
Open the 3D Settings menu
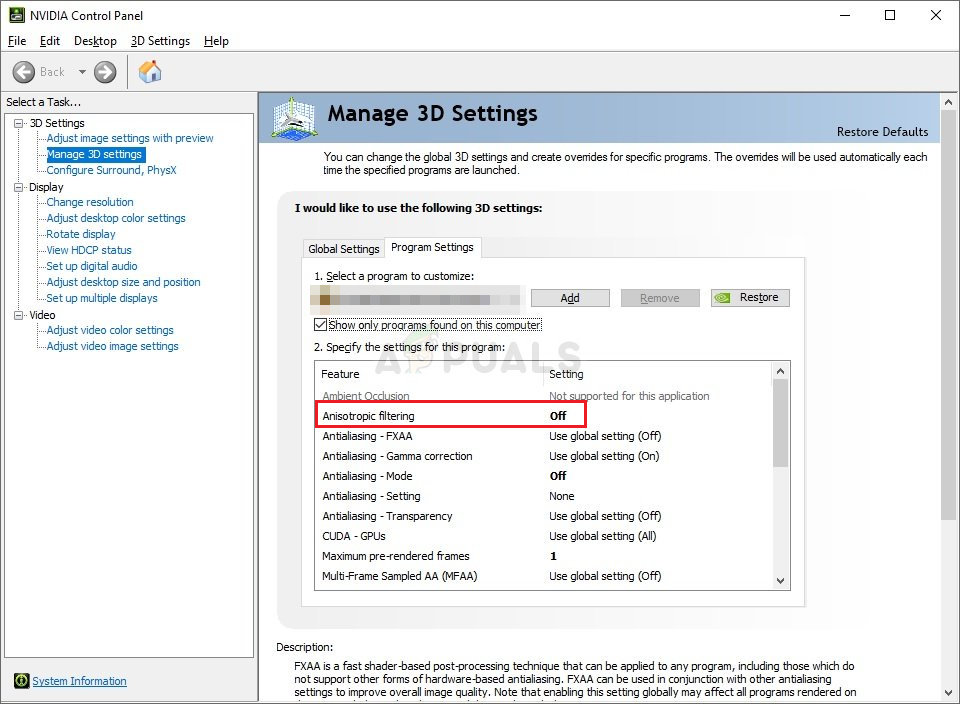160,41
